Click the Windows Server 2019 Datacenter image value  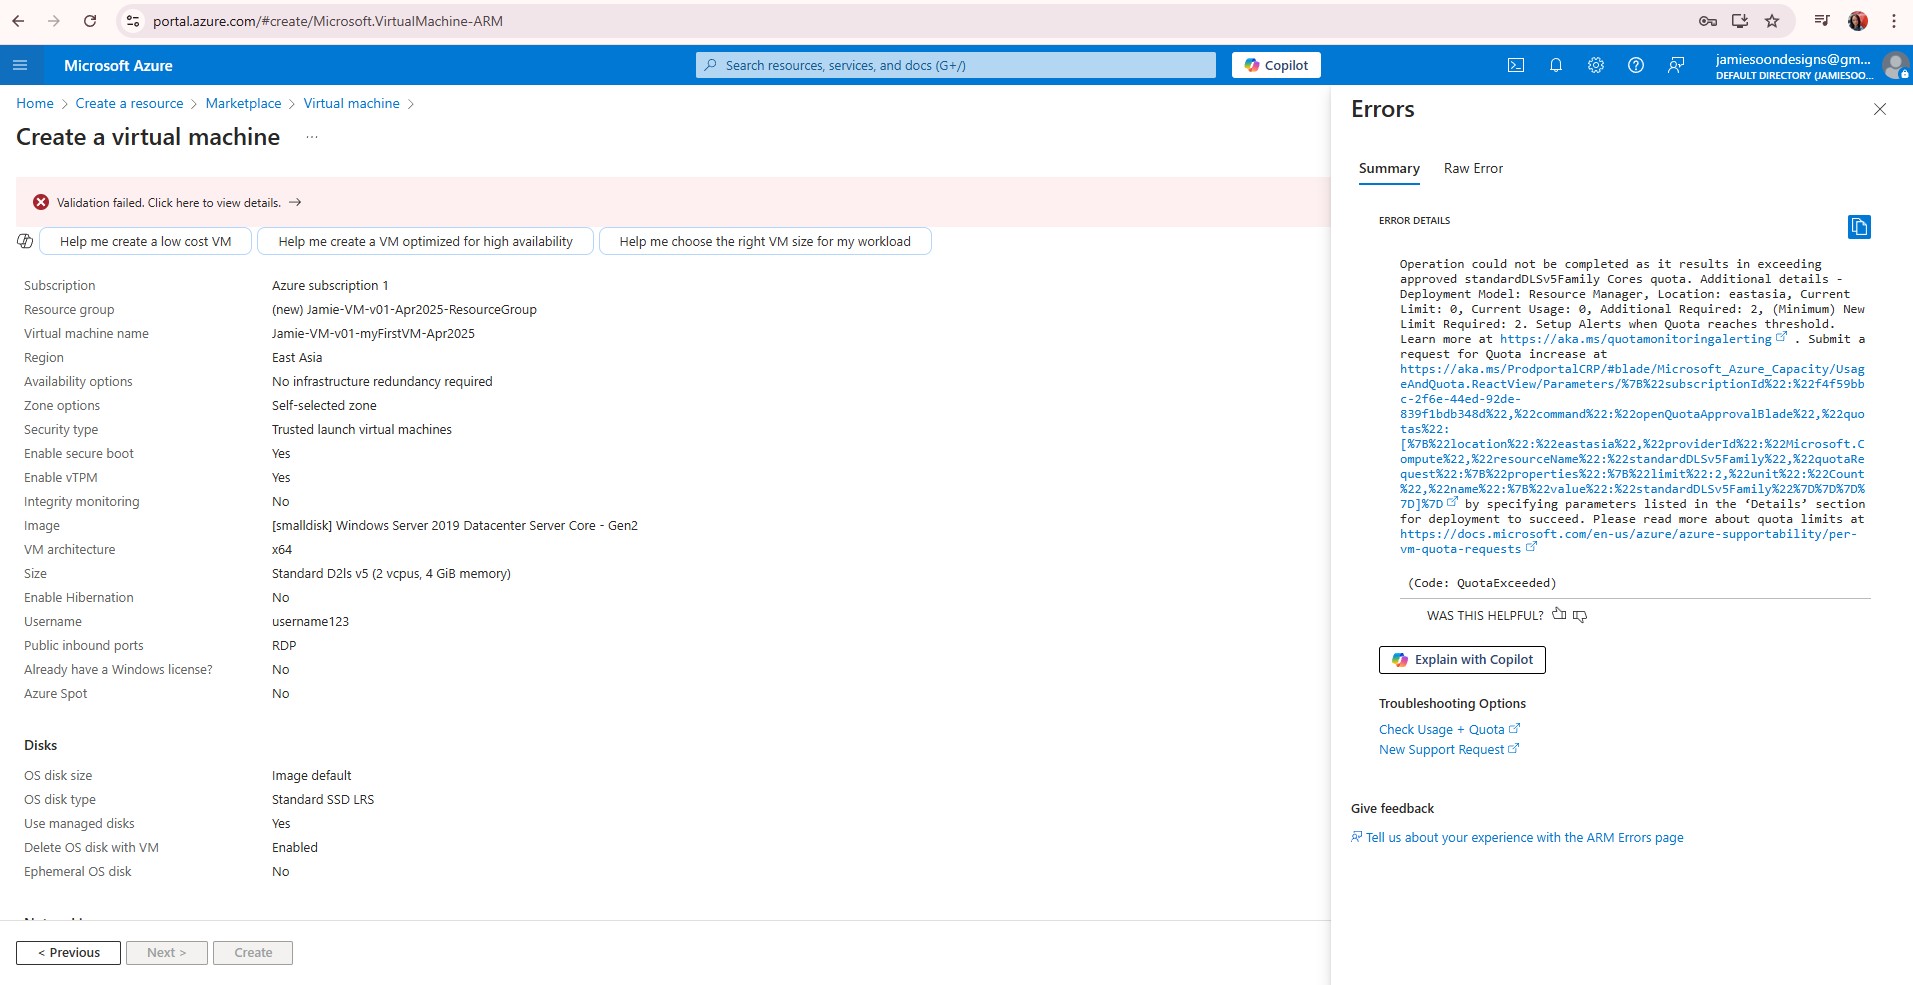(455, 526)
